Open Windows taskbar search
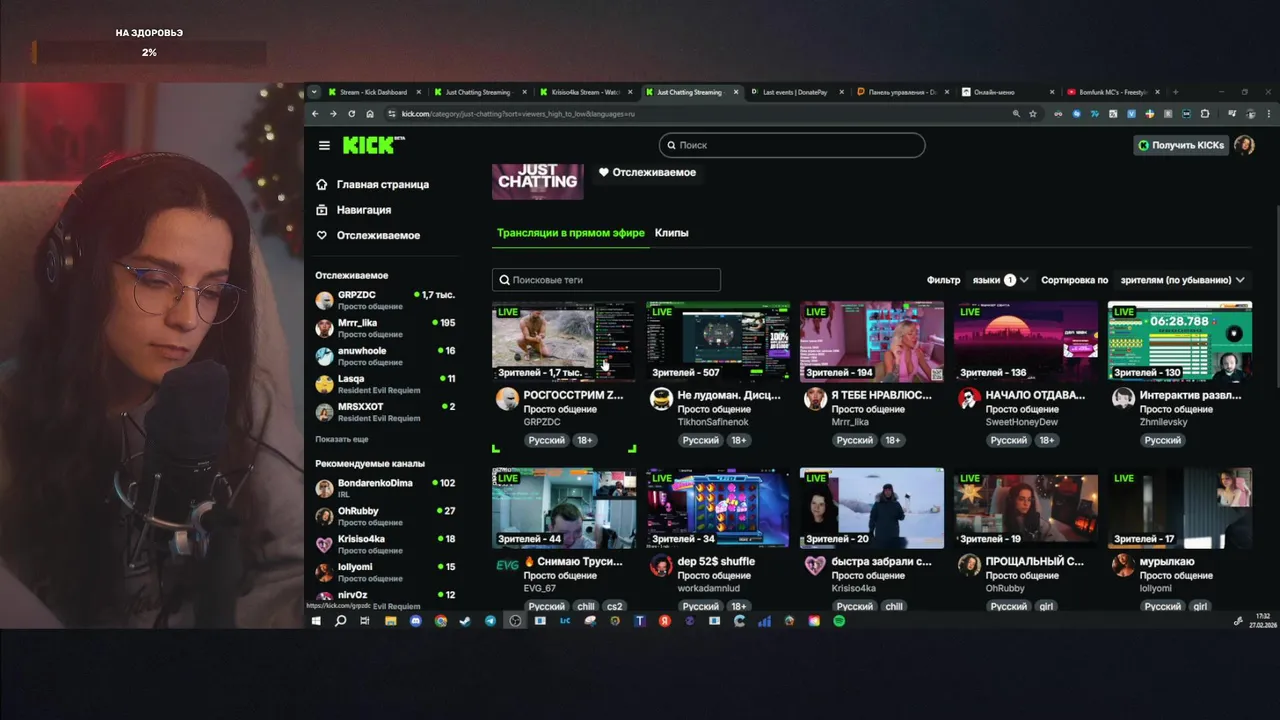1280x720 pixels. (x=340, y=621)
